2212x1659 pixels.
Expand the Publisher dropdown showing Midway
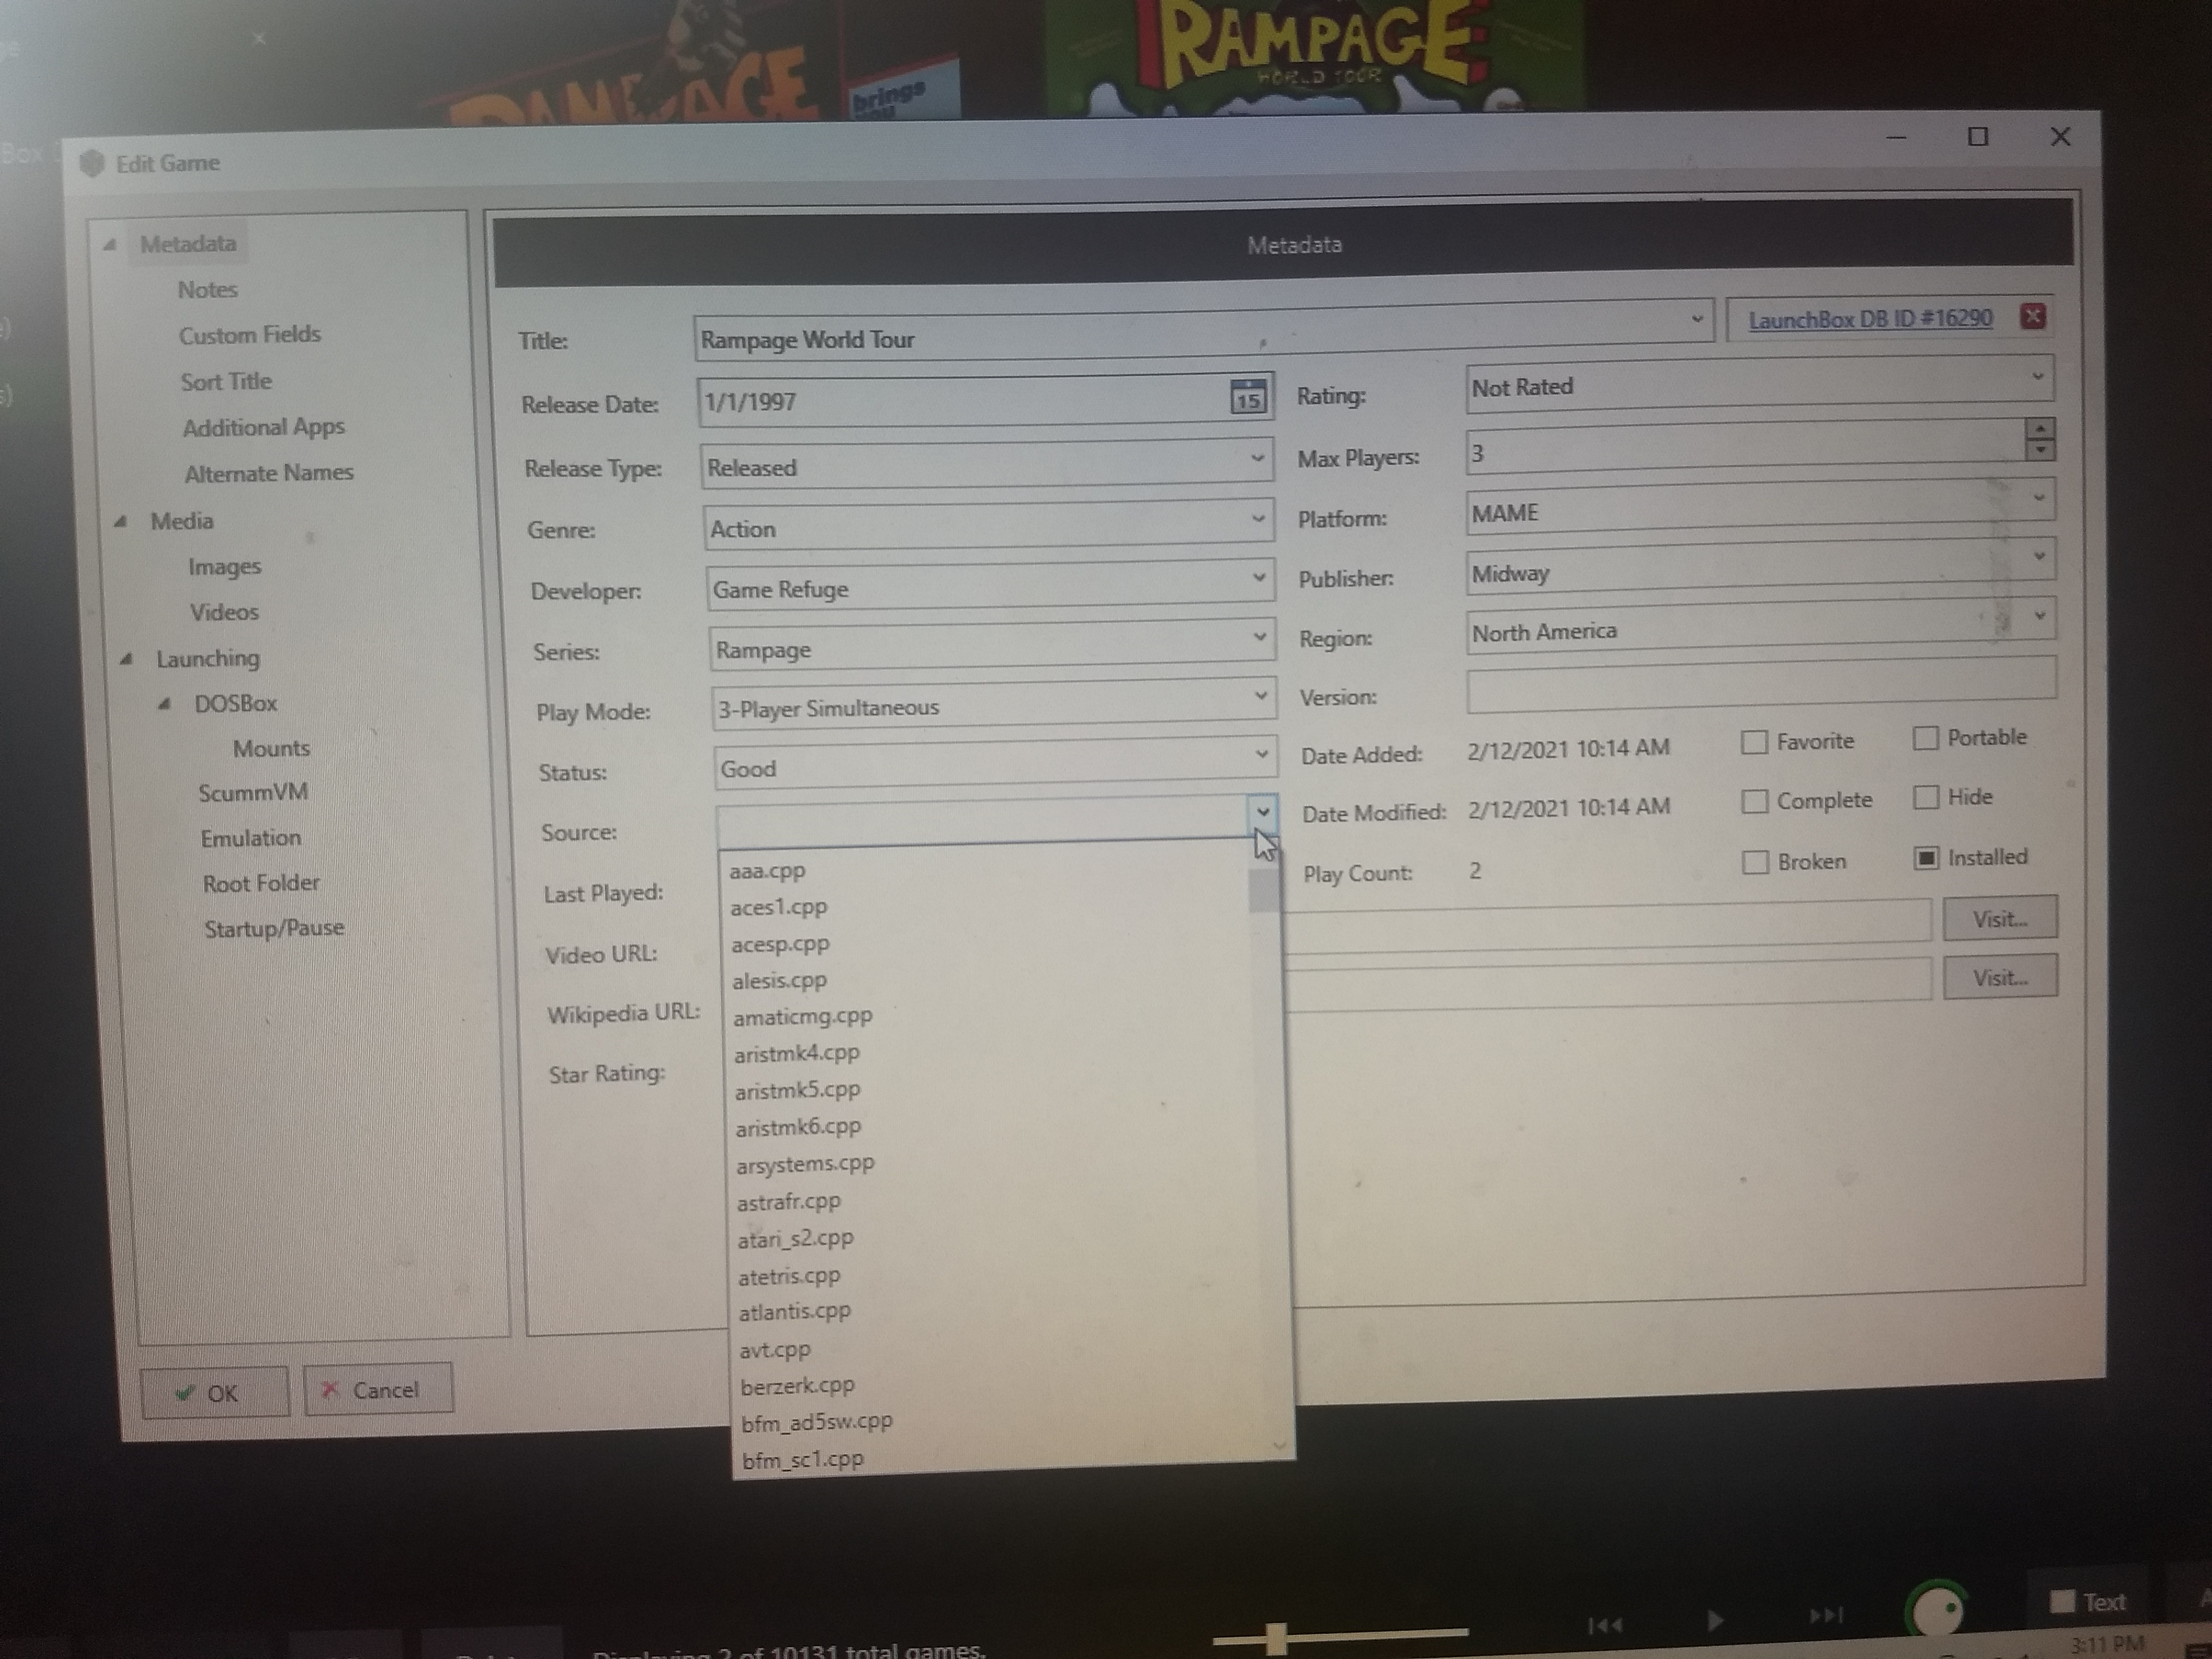point(2039,557)
